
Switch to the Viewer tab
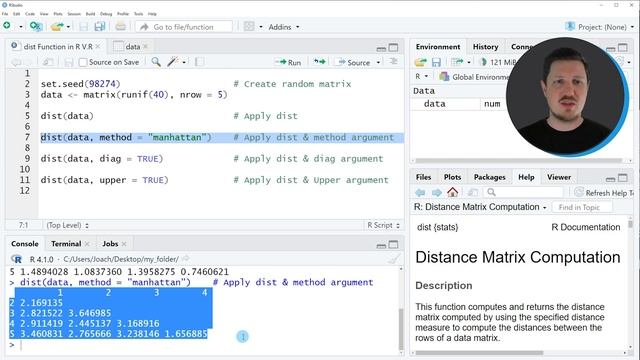point(559,177)
